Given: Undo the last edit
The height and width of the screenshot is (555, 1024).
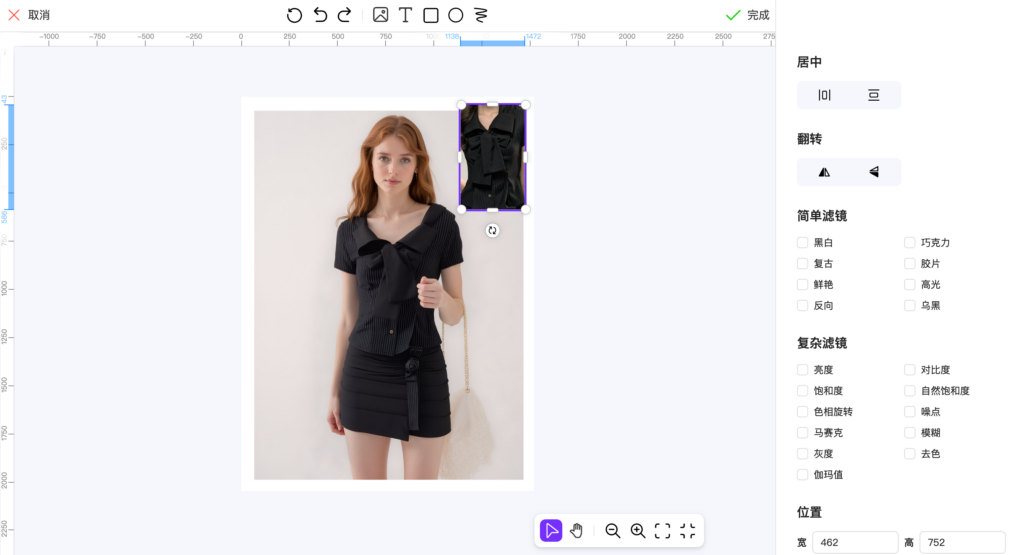Looking at the screenshot, I should pyautogui.click(x=320, y=15).
